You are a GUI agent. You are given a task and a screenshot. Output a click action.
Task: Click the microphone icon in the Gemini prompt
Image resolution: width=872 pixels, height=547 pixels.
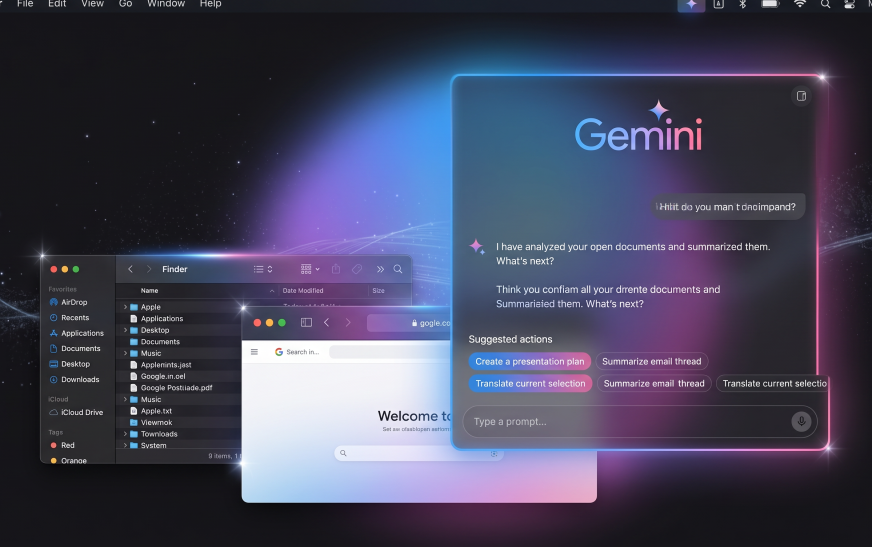(x=801, y=421)
